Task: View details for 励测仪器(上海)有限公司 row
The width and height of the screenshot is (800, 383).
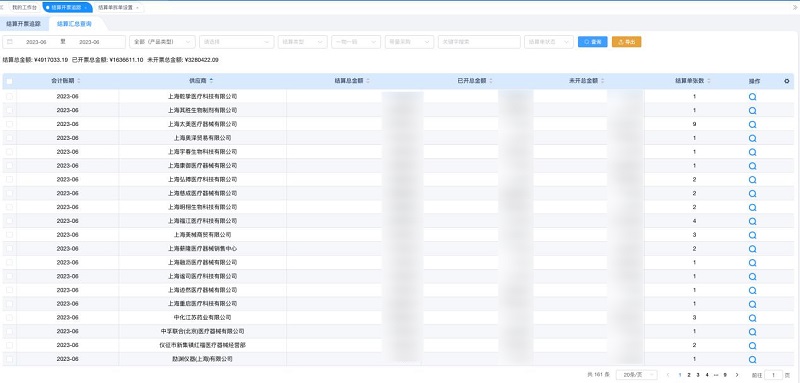Action: [752, 359]
